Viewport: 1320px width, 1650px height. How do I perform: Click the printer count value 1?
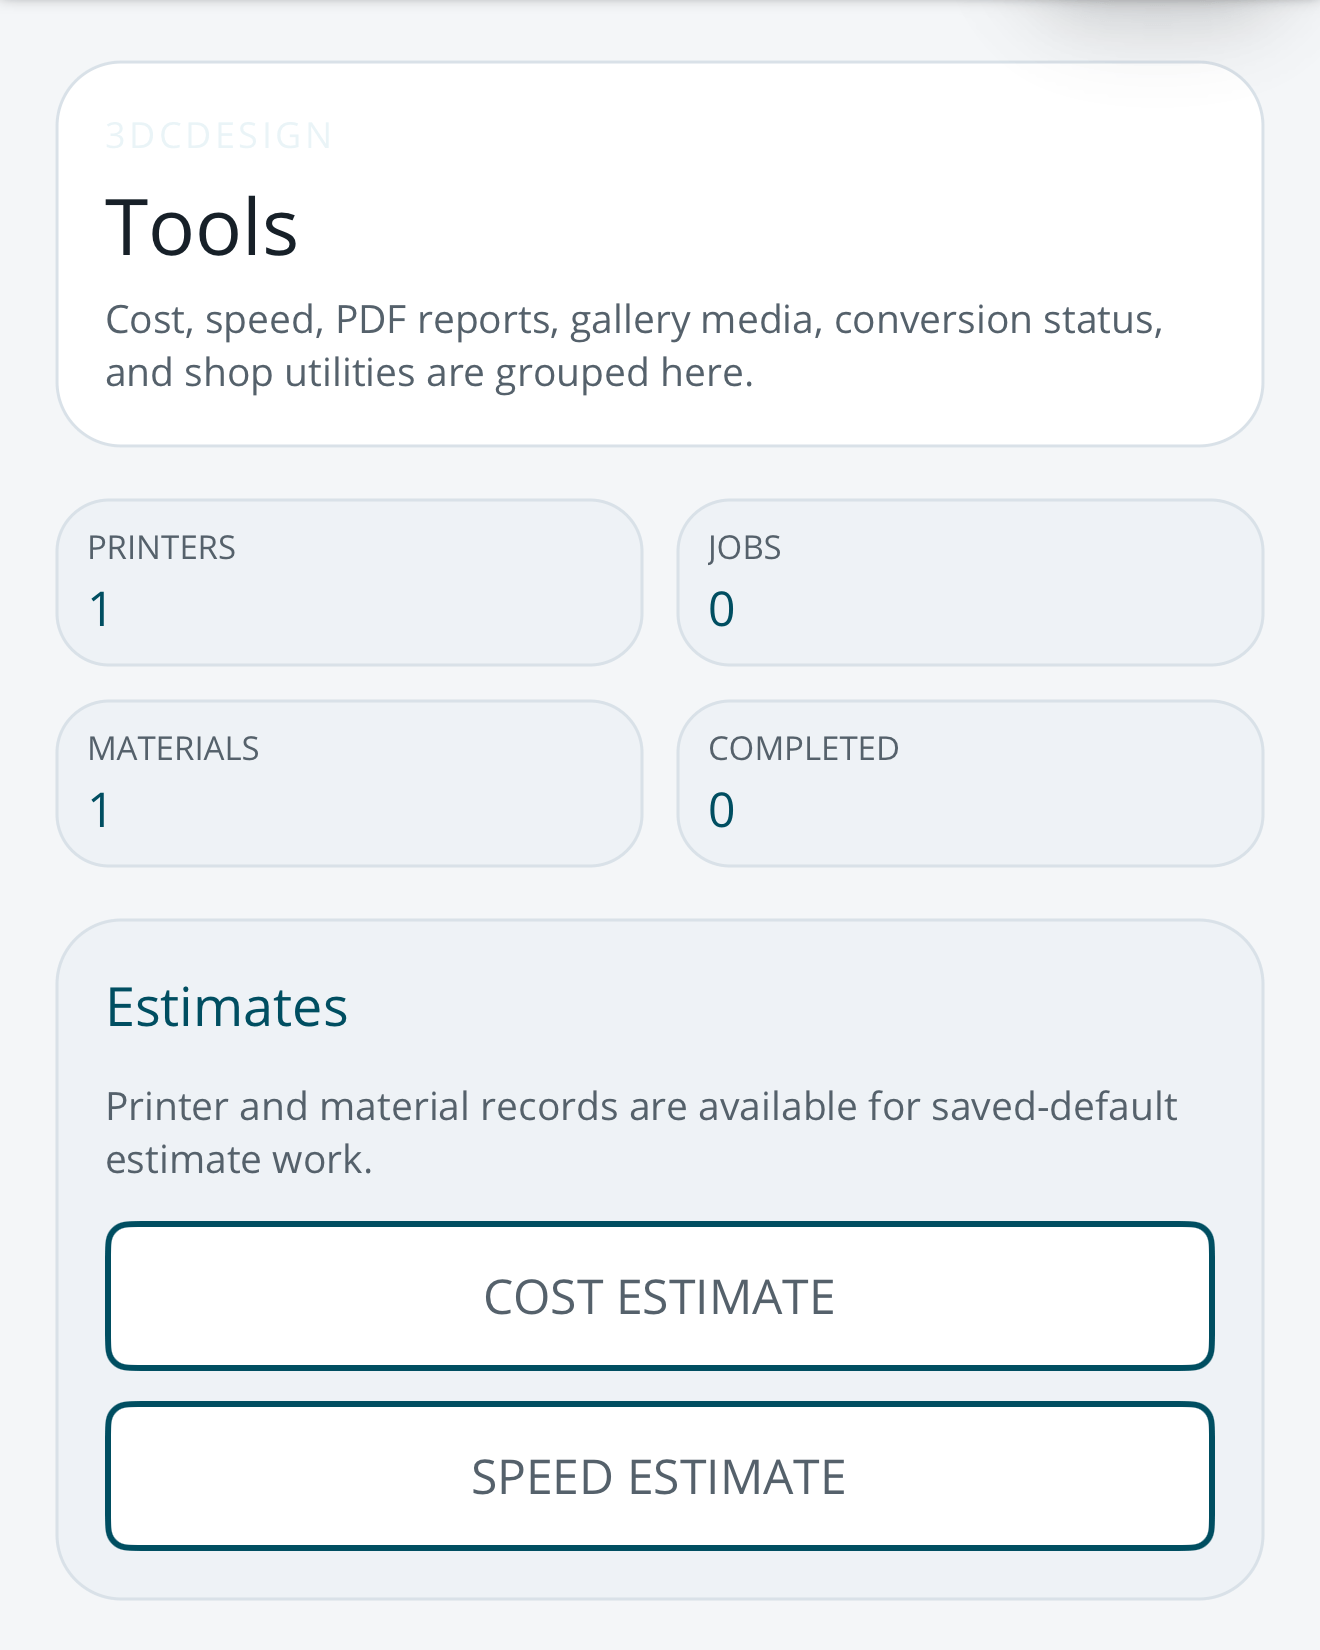99,609
